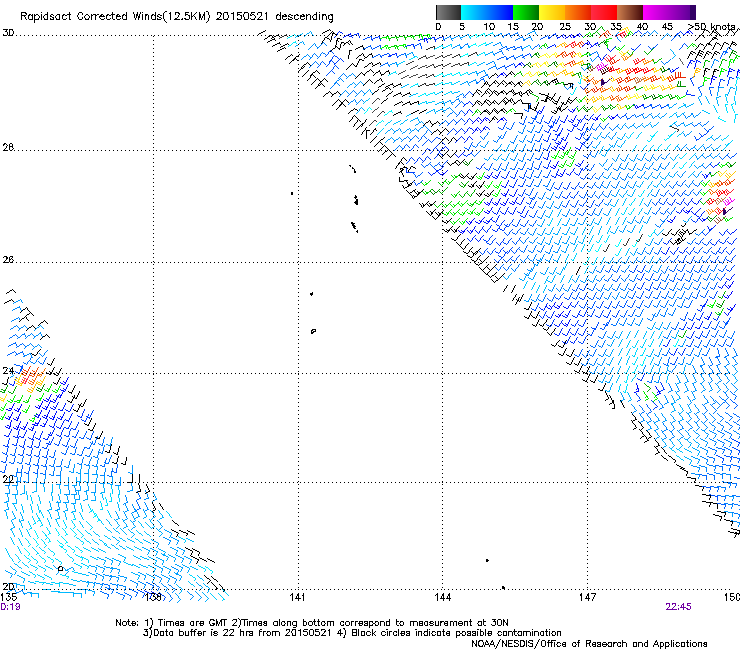Click the '4) Black circles indicate possible contamination' note
The image size is (740, 650).
pyautogui.click(x=449, y=633)
